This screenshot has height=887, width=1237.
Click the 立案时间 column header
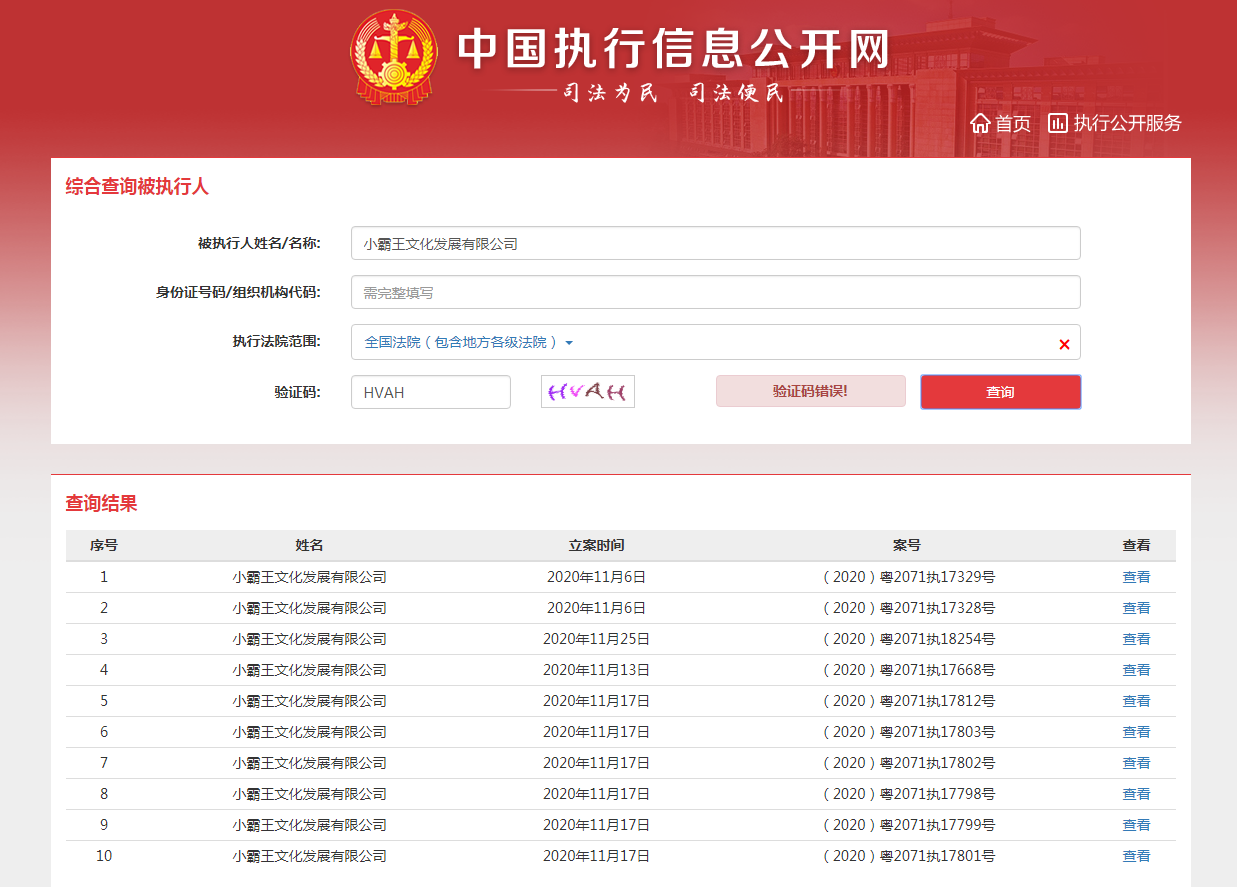[x=597, y=546]
